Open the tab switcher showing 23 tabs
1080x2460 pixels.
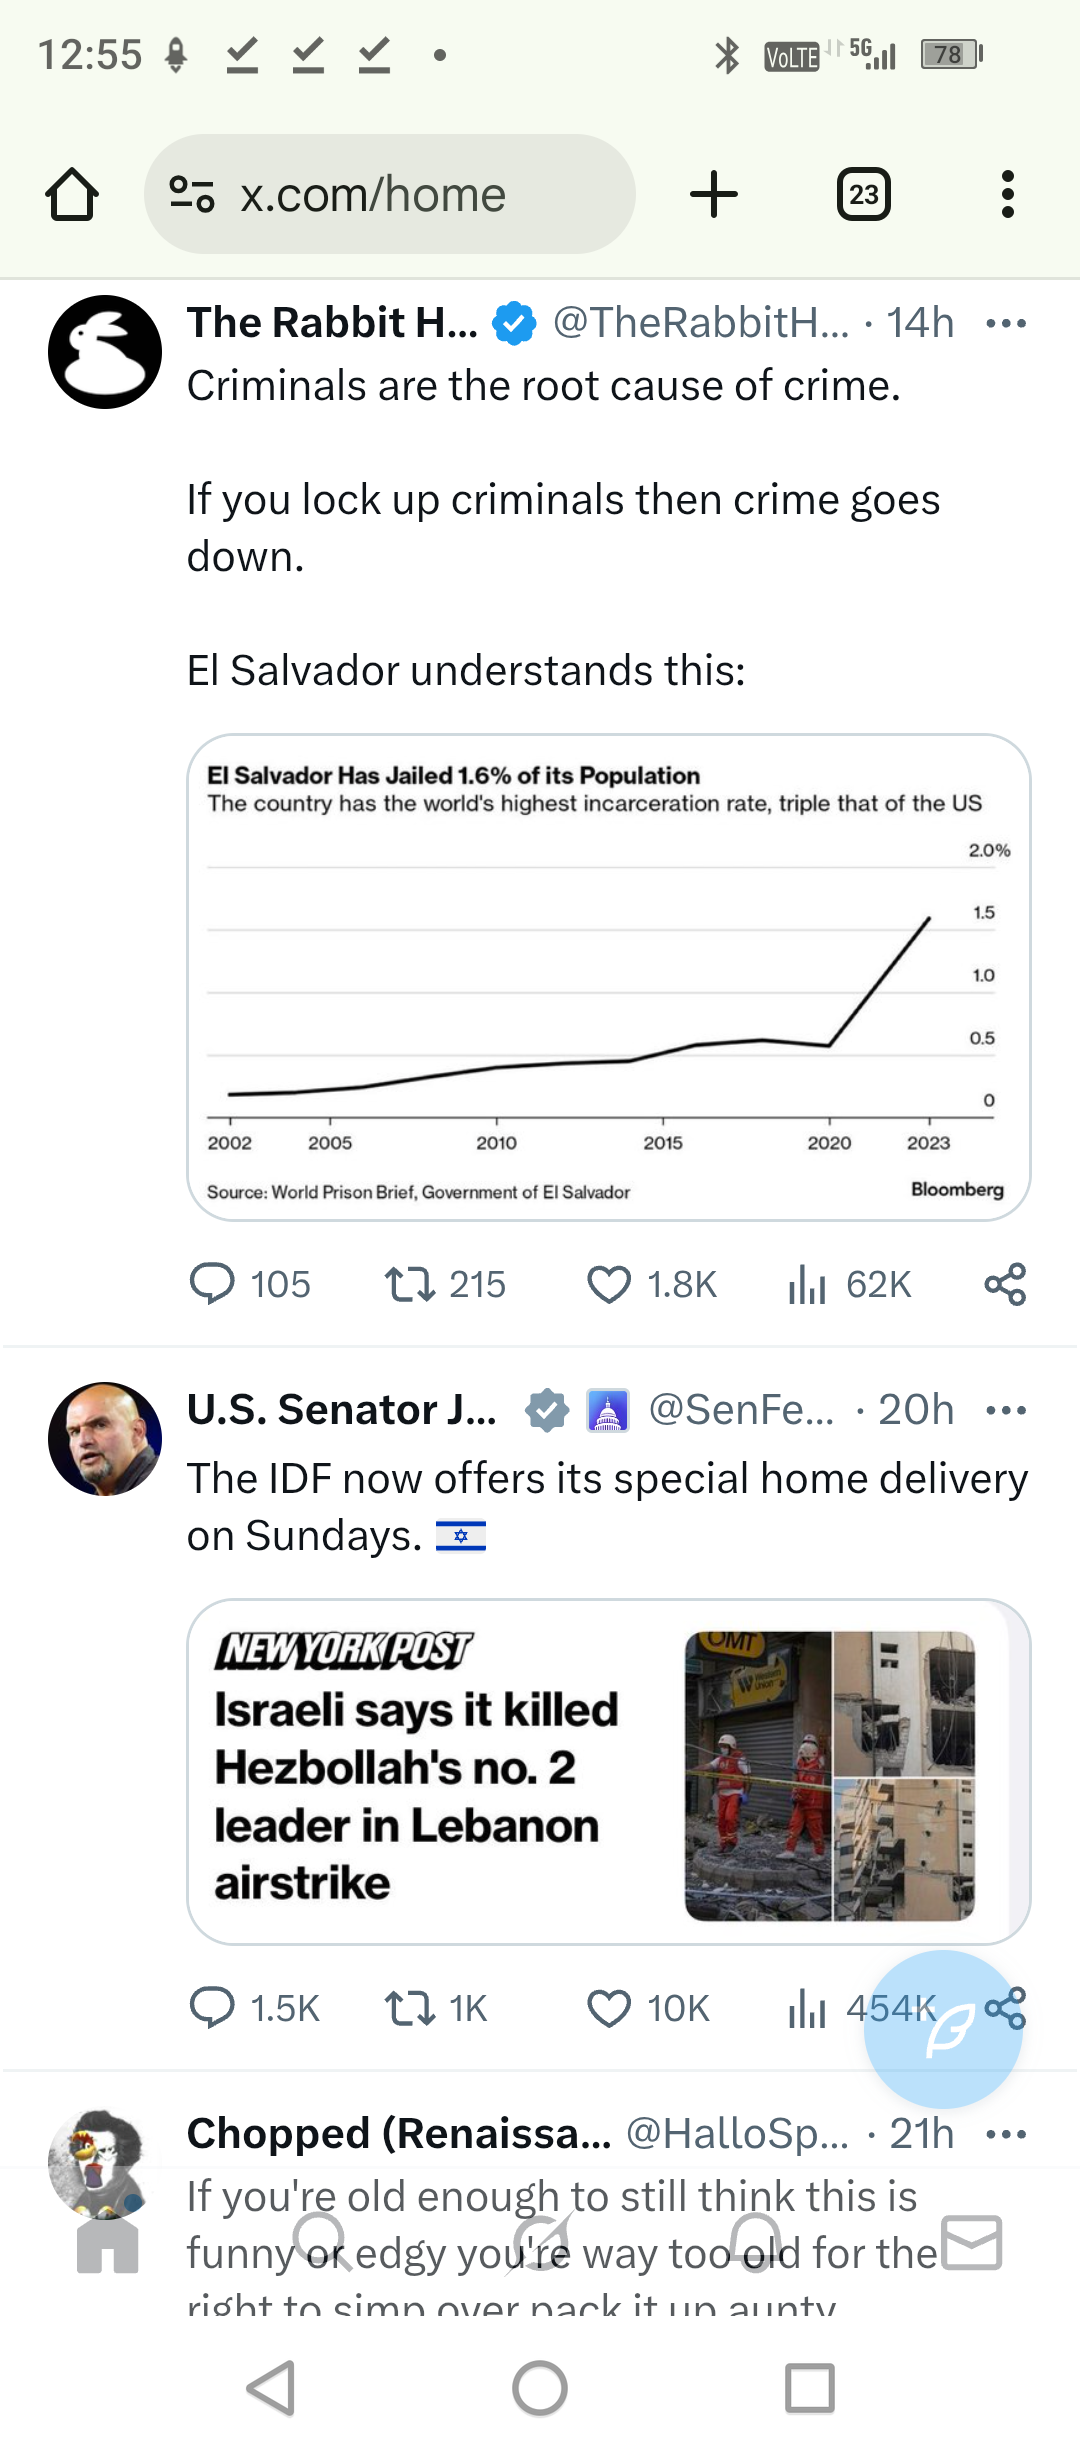pyautogui.click(x=863, y=194)
